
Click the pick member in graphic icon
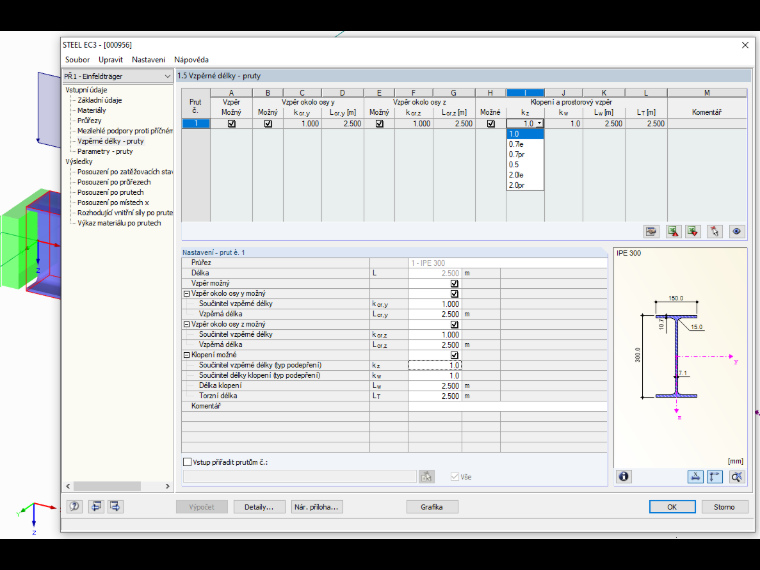(x=714, y=232)
